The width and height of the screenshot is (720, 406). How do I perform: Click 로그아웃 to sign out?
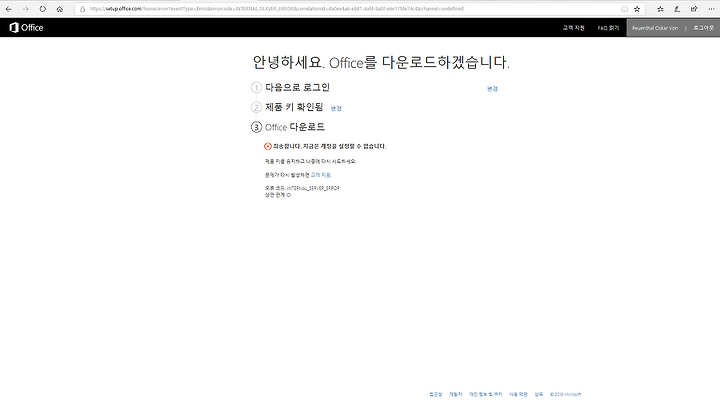pyautogui.click(x=703, y=28)
